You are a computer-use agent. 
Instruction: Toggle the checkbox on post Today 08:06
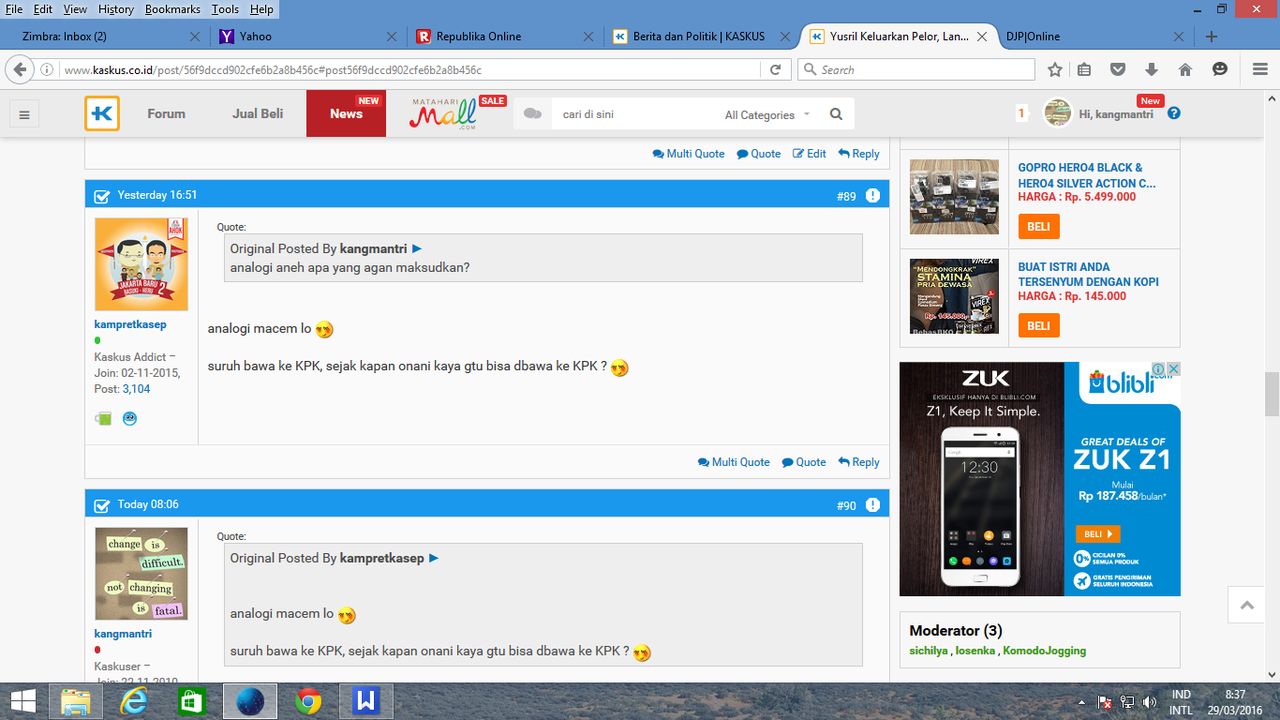[x=101, y=505]
